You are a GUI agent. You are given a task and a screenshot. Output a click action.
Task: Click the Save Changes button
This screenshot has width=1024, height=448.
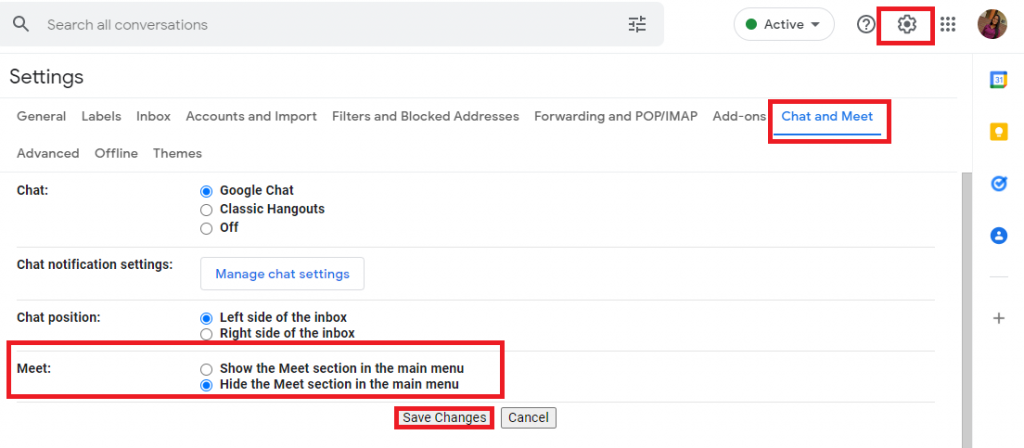[x=444, y=418]
